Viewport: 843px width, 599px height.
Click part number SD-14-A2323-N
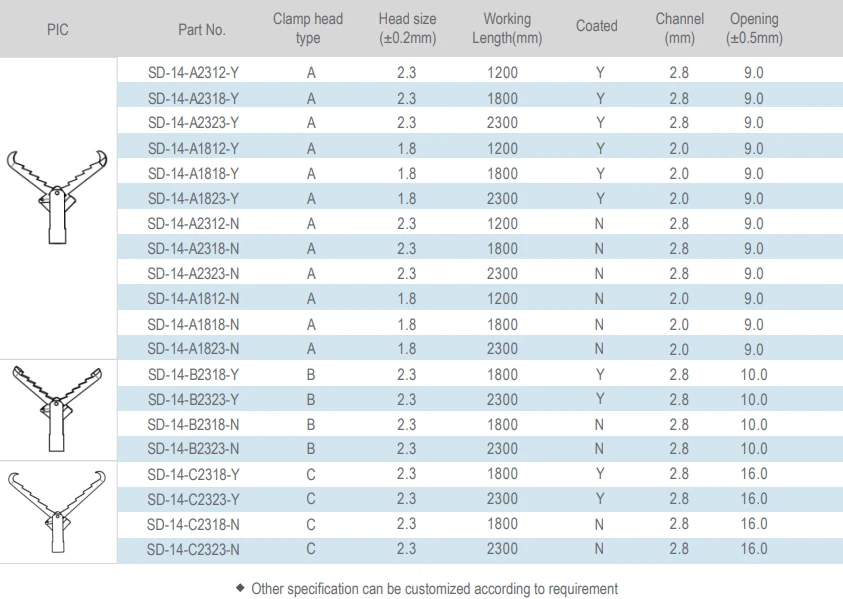pyautogui.click(x=193, y=274)
